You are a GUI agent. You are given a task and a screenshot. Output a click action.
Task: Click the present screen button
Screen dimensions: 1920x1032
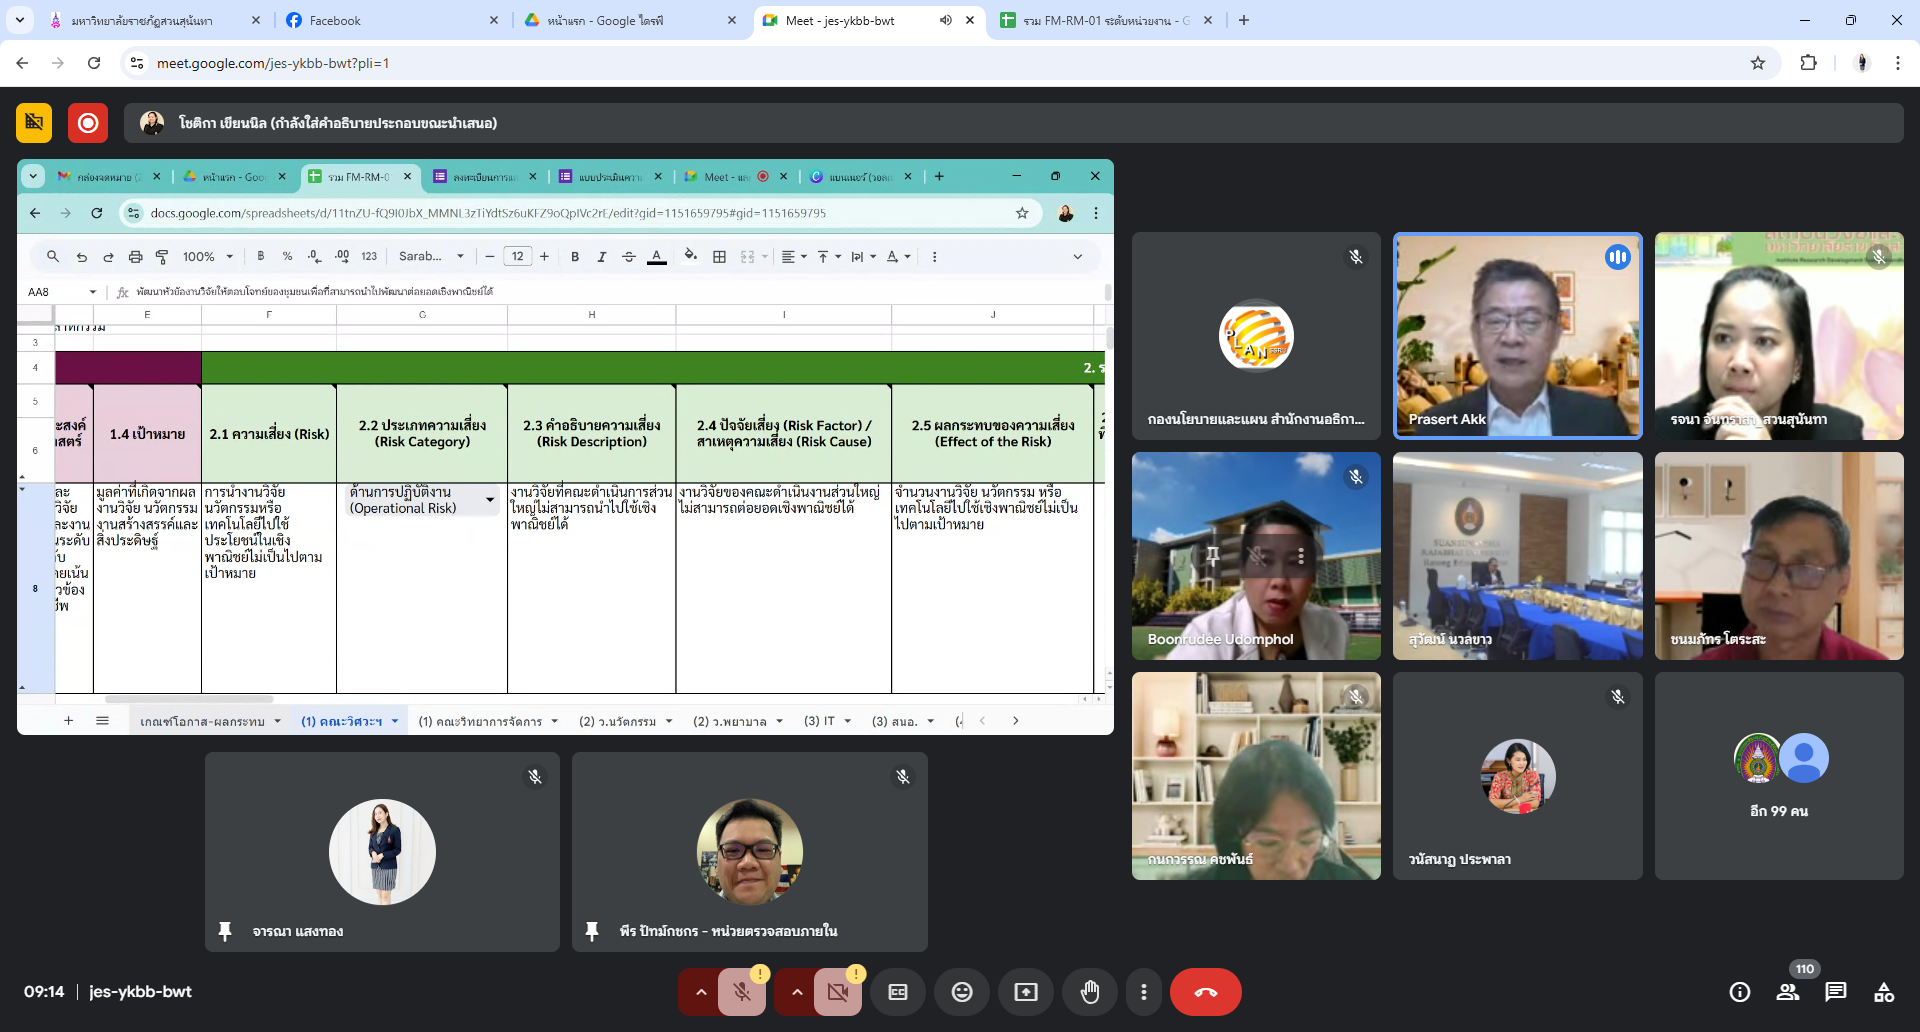tap(1025, 992)
